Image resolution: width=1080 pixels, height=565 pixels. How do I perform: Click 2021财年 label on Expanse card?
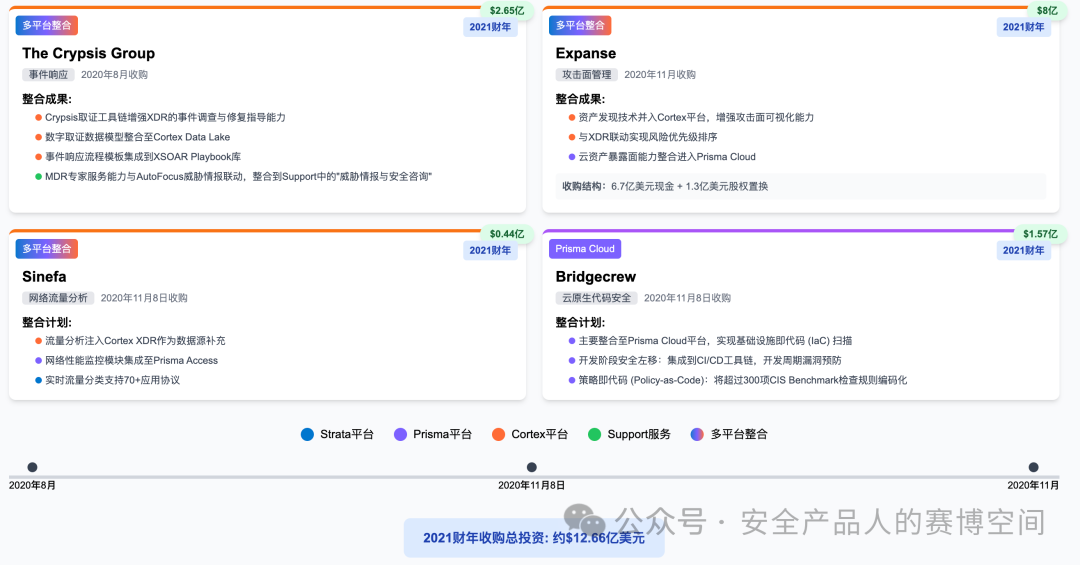1024,27
